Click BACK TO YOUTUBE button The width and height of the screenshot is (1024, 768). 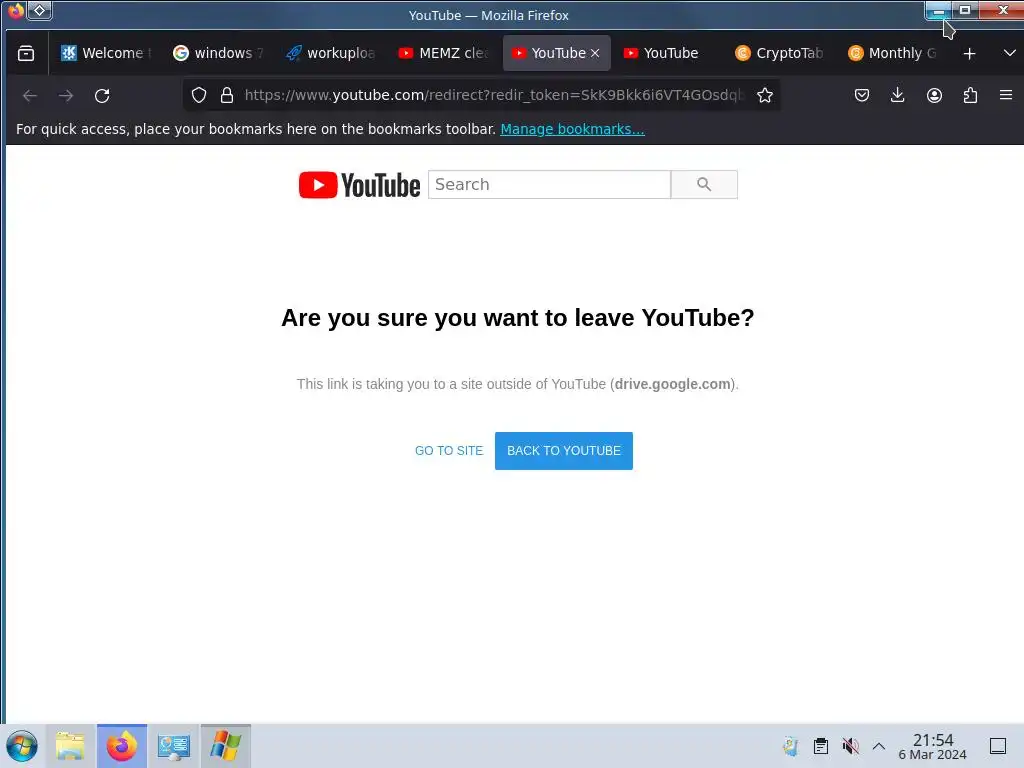(x=564, y=451)
